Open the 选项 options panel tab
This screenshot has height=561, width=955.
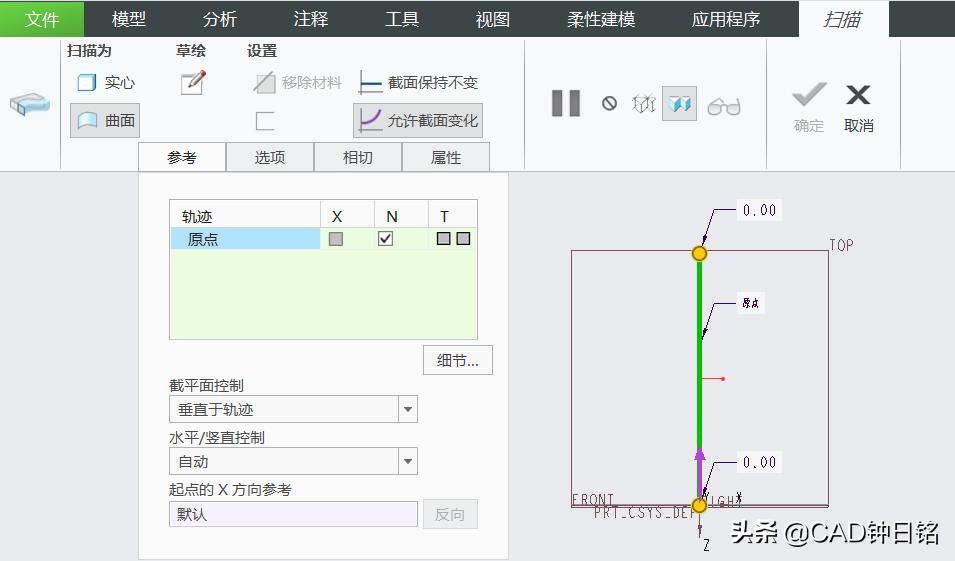coord(270,158)
